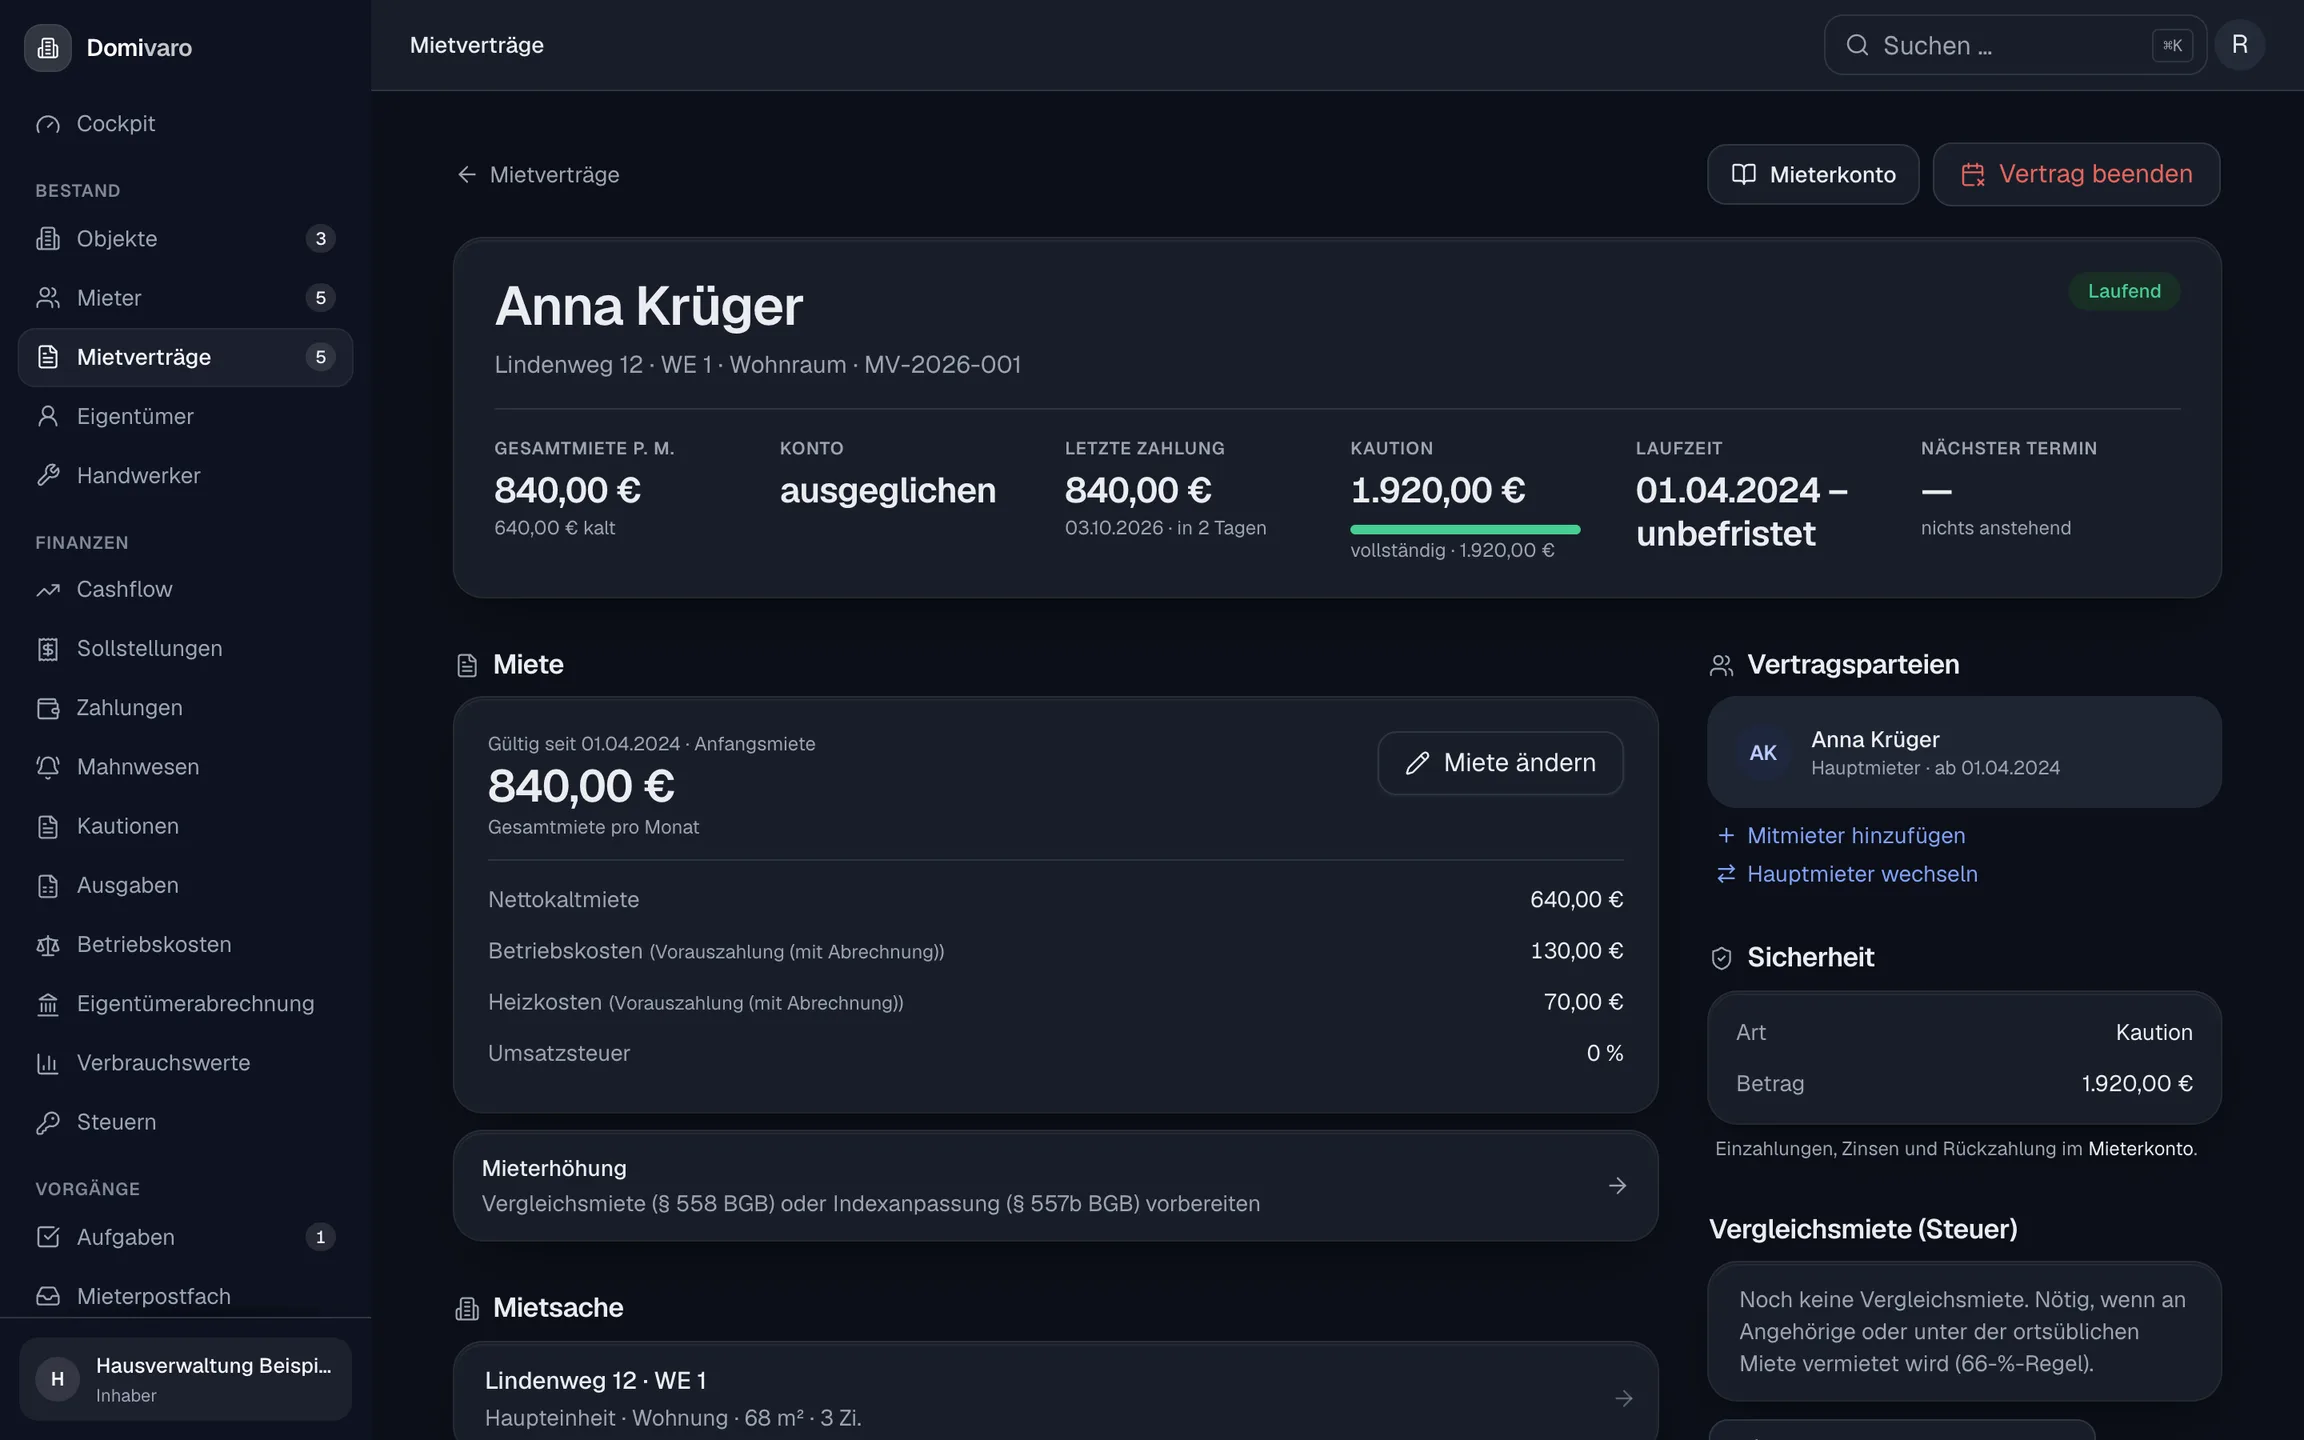Viewport: 2304px width, 1440px height.
Task: Click the Eigentümerabrechnung bank icon
Action: (48, 1004)
